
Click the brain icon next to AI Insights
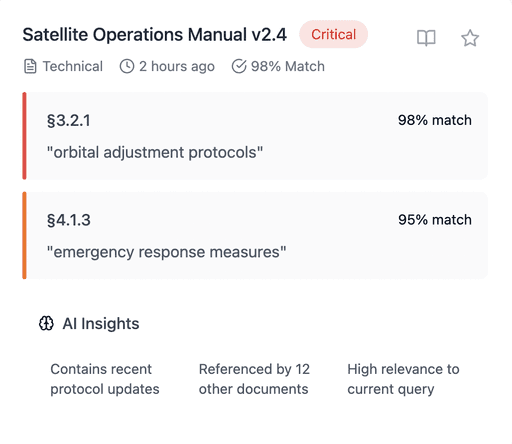pyautogui.click(x=46, y=323)
